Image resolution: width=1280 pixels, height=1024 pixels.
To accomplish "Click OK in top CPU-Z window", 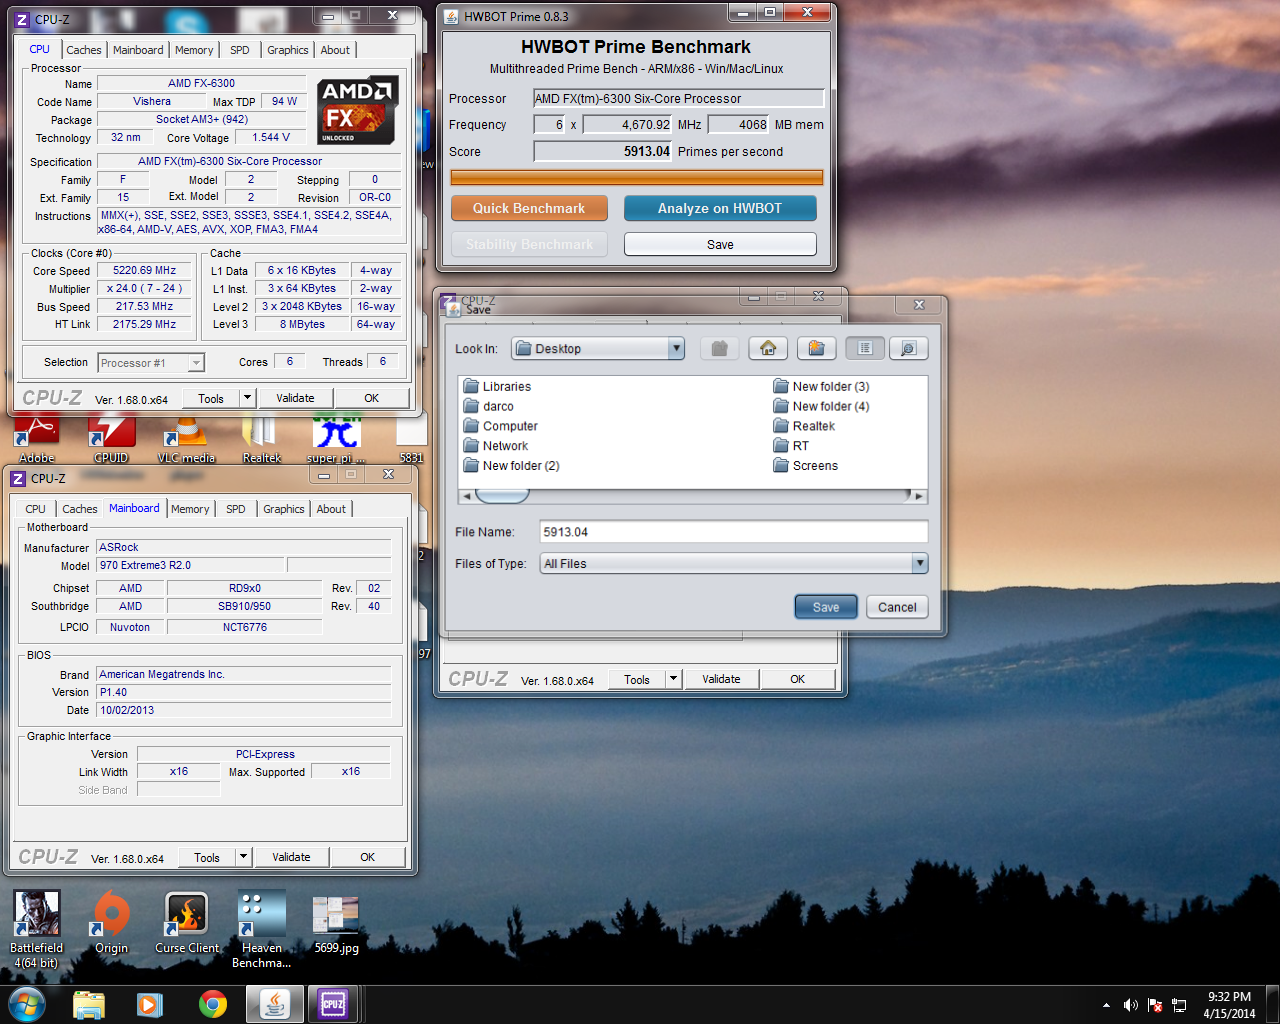I will 371,398.
